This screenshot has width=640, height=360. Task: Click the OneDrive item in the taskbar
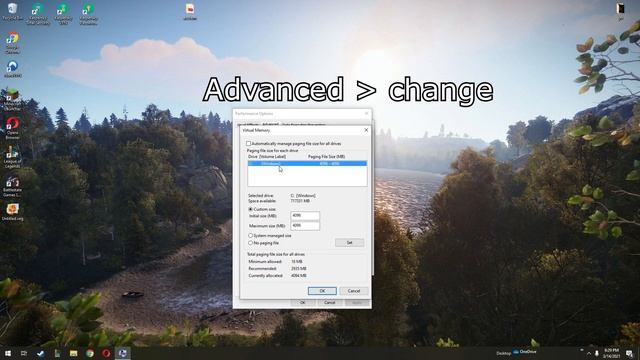(x=525, y=351)
